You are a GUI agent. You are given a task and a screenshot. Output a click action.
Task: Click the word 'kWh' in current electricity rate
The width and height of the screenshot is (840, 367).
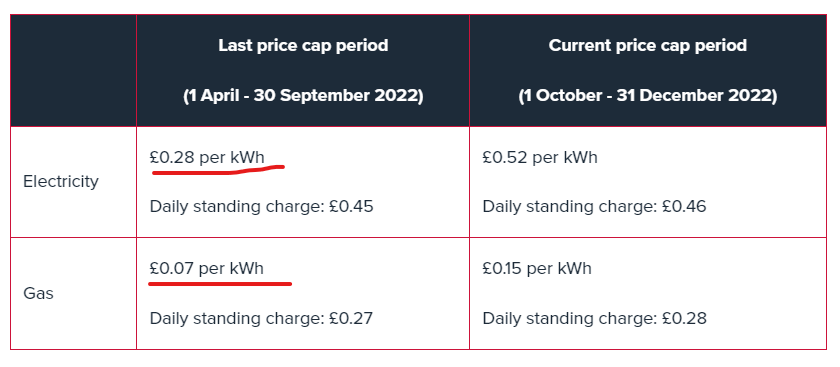click(x=580, y=158)
